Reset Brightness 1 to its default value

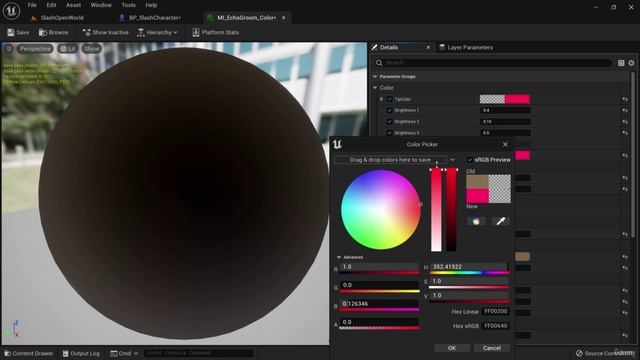(625, 110)
